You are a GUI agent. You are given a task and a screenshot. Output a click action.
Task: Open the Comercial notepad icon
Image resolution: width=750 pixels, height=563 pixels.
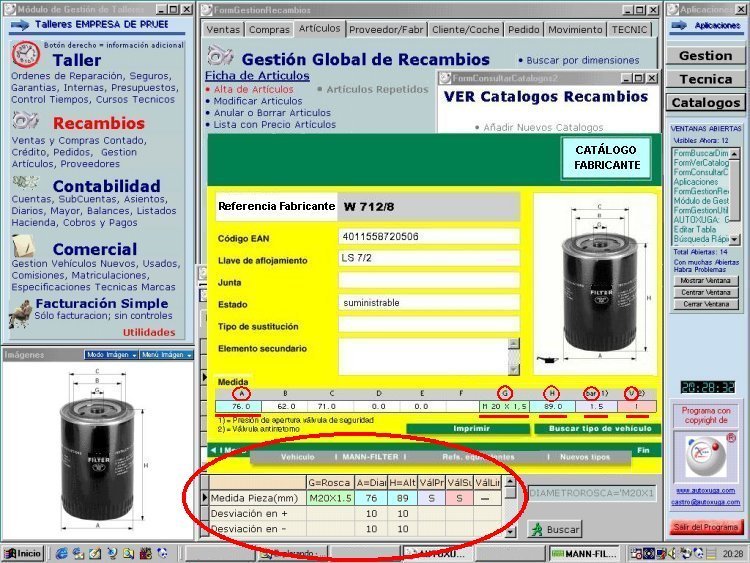24,246
